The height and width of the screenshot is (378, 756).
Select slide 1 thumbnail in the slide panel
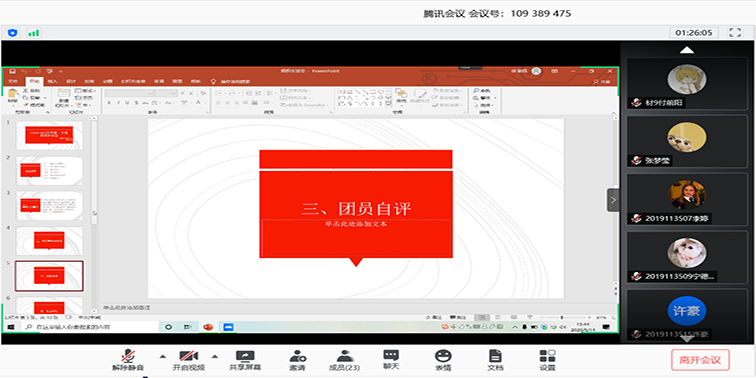[49, 135]
